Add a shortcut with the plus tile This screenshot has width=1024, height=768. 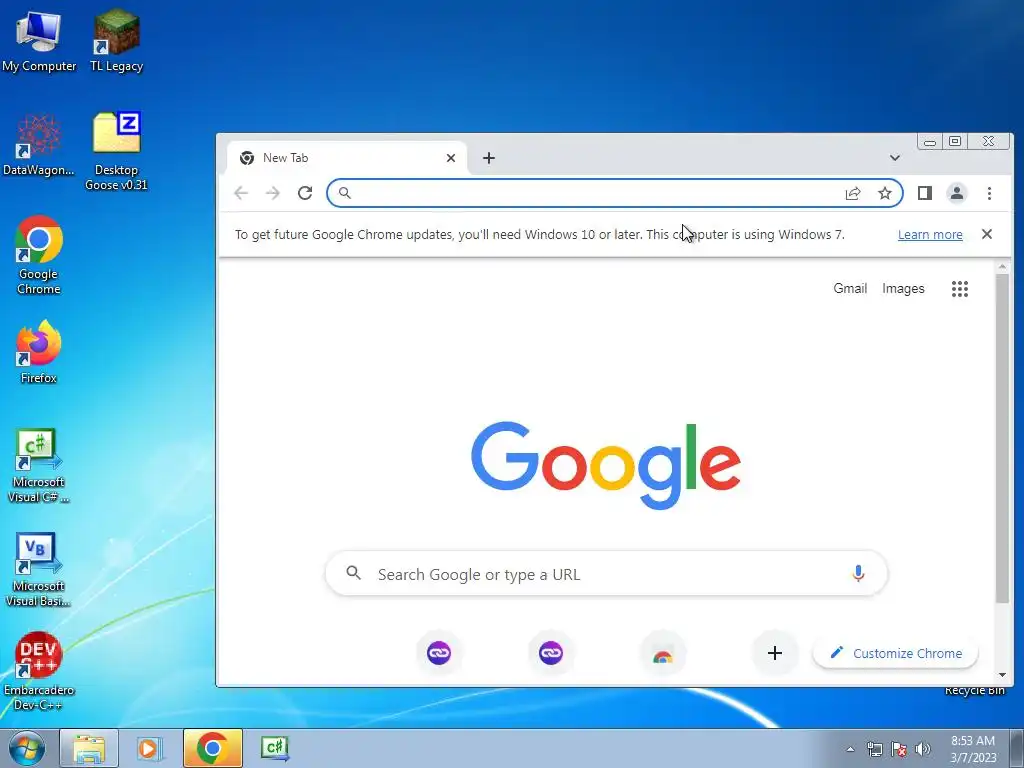click(x=775, y=652)
